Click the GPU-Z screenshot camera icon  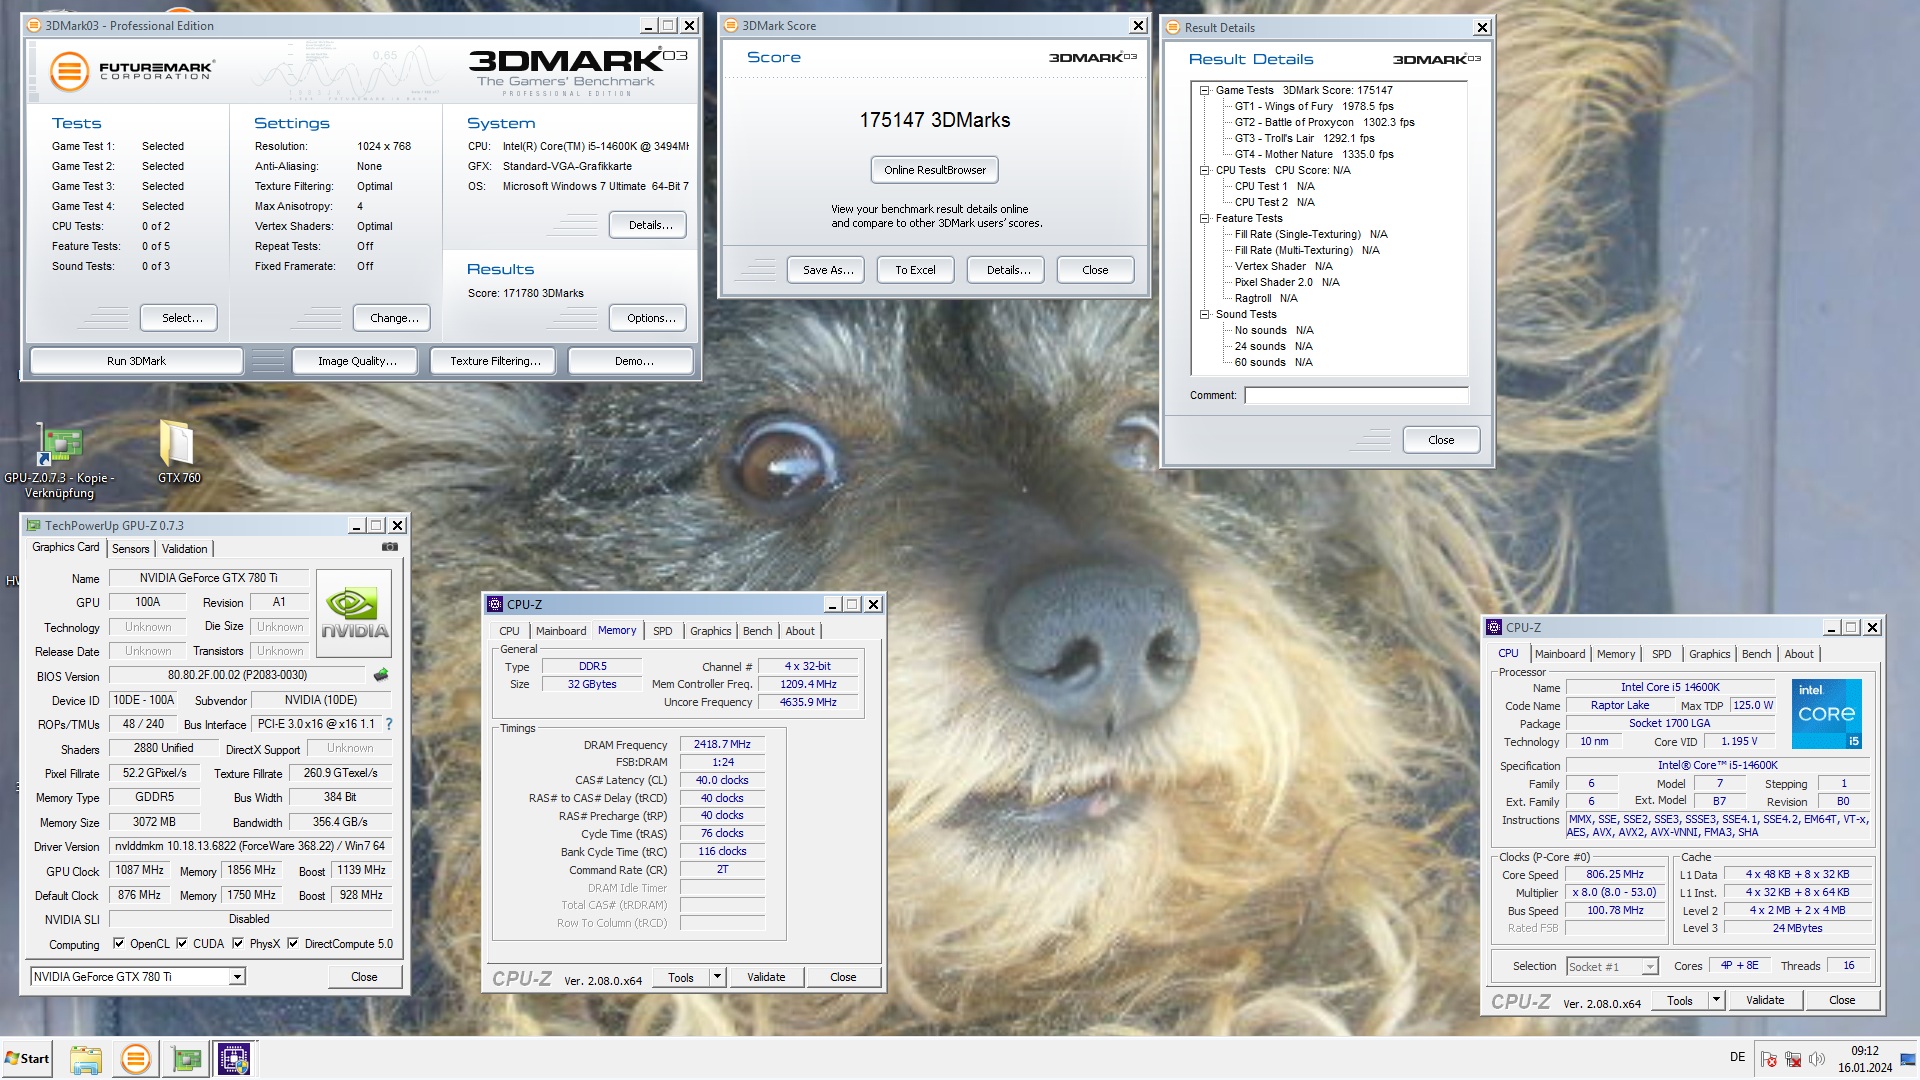tap(390, 547)
